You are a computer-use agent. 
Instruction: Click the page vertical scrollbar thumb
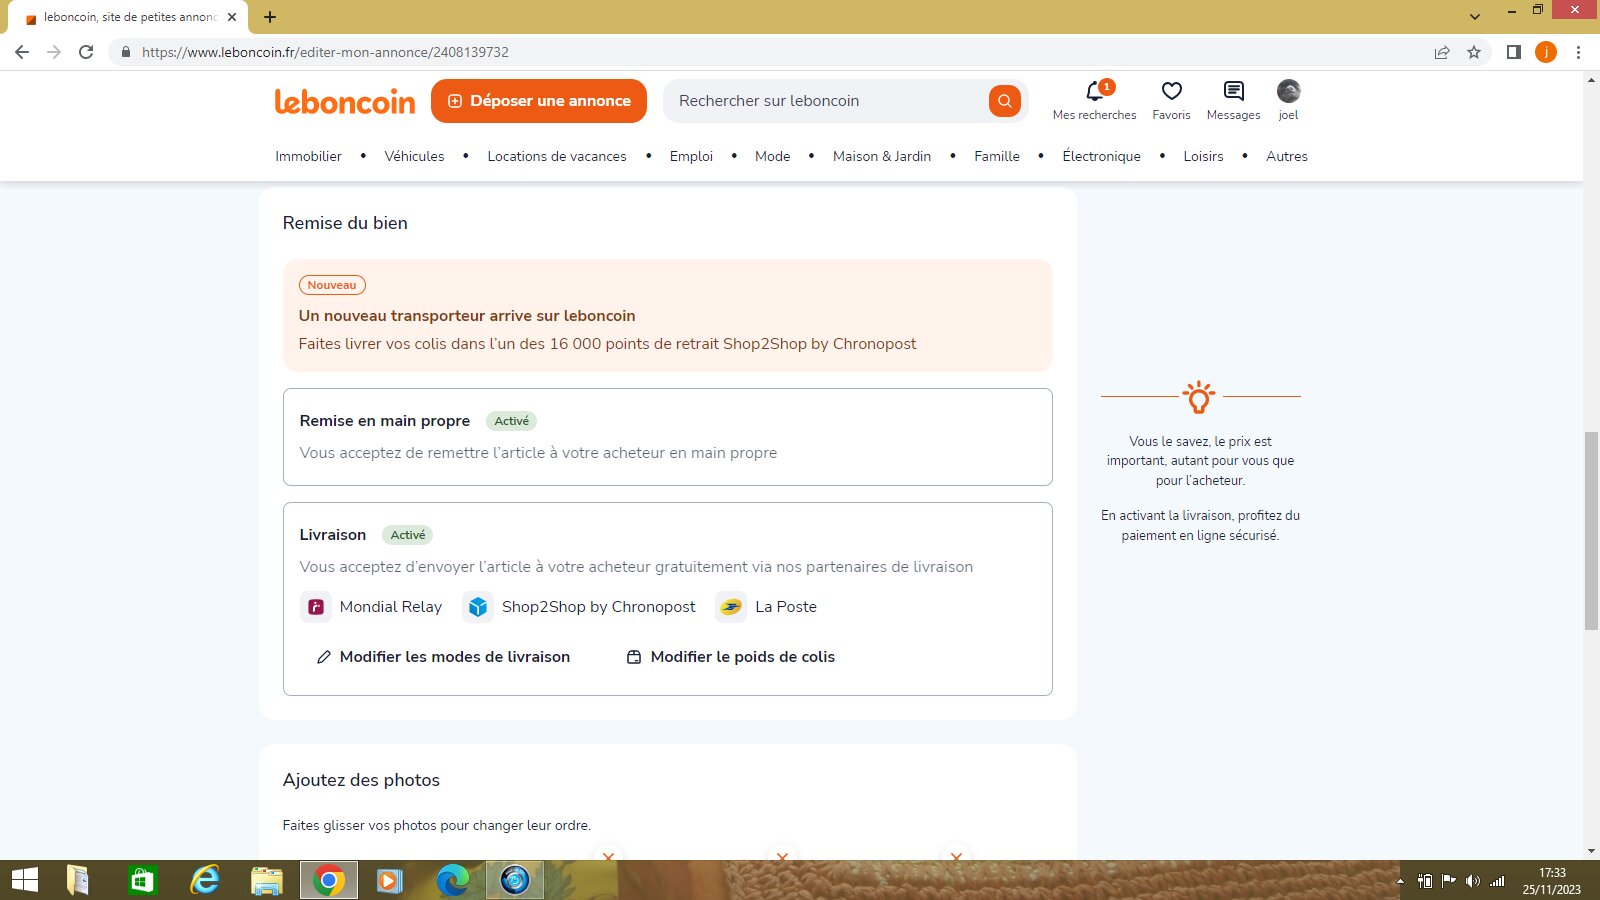click(1591, 530)
